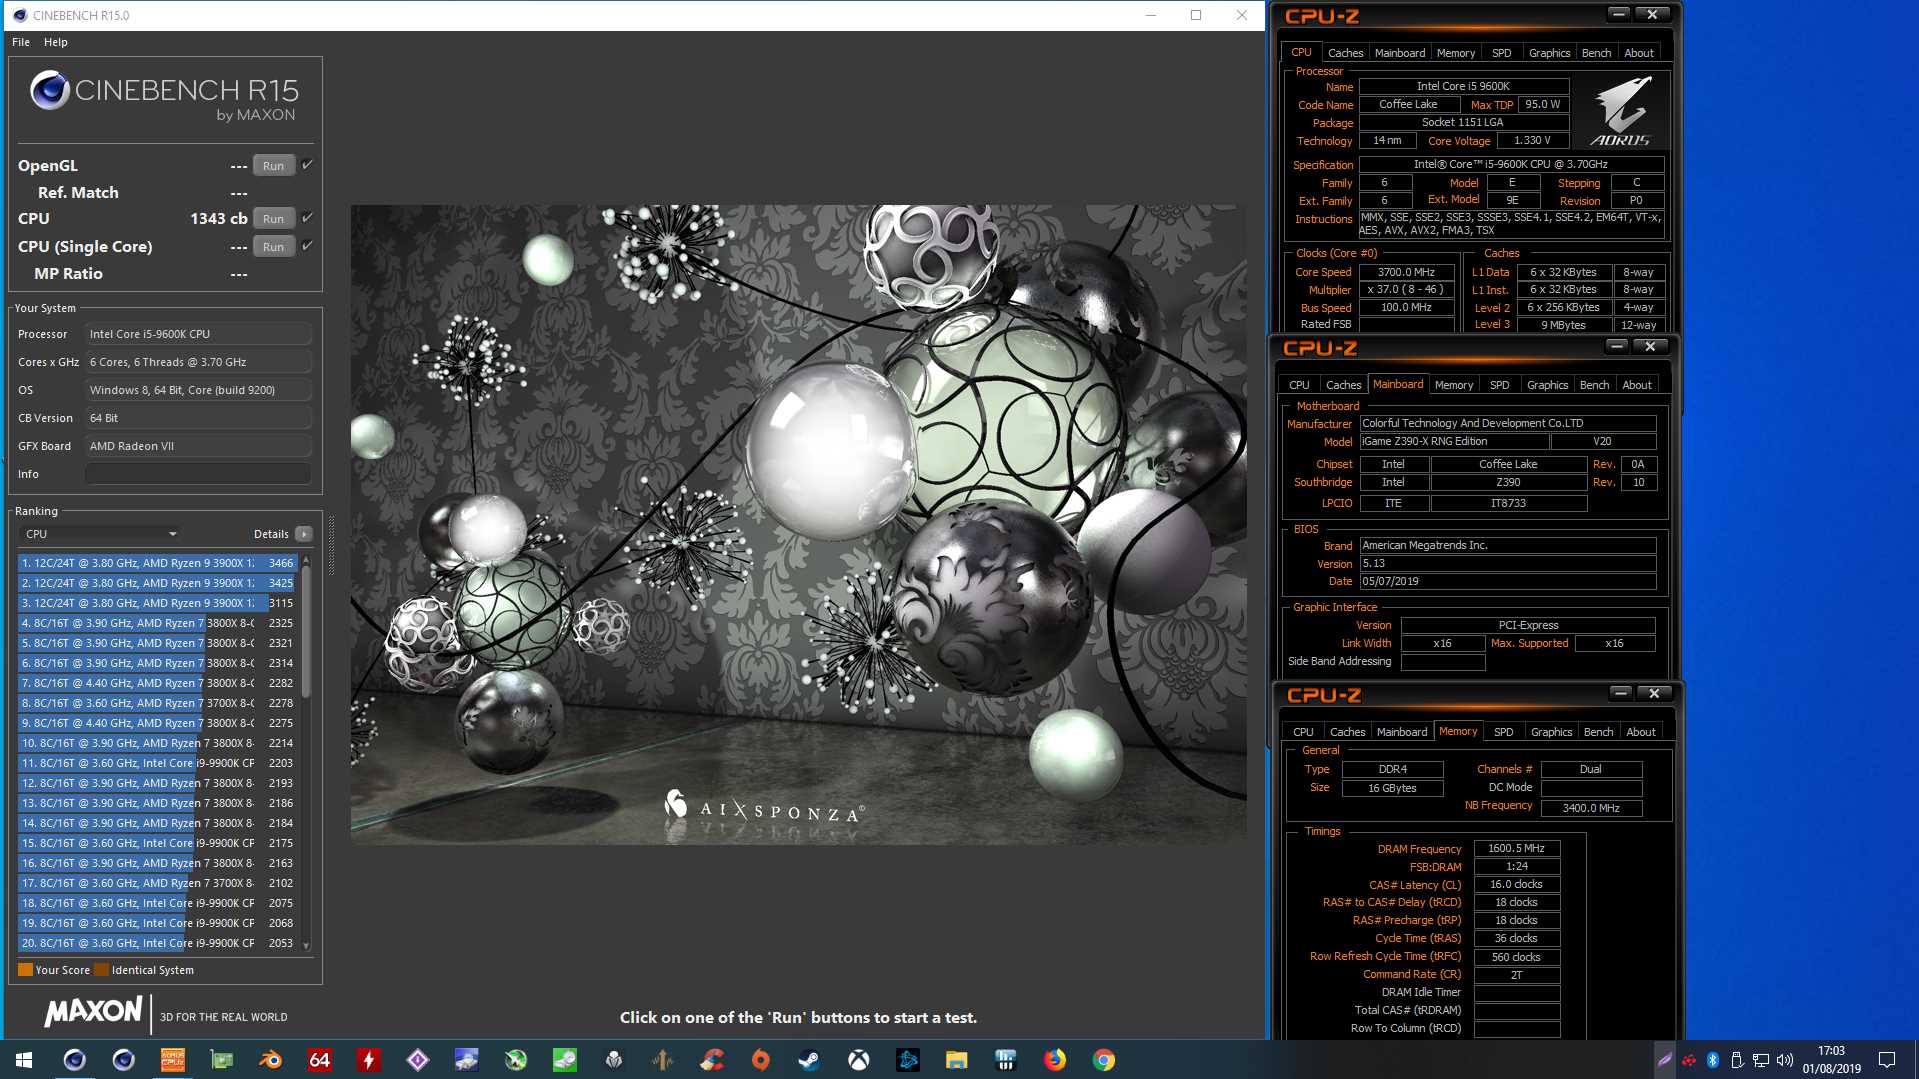Open About tab in top CPU-Z window
Screen dimensions: 1919x1079
pos(1638,53)
